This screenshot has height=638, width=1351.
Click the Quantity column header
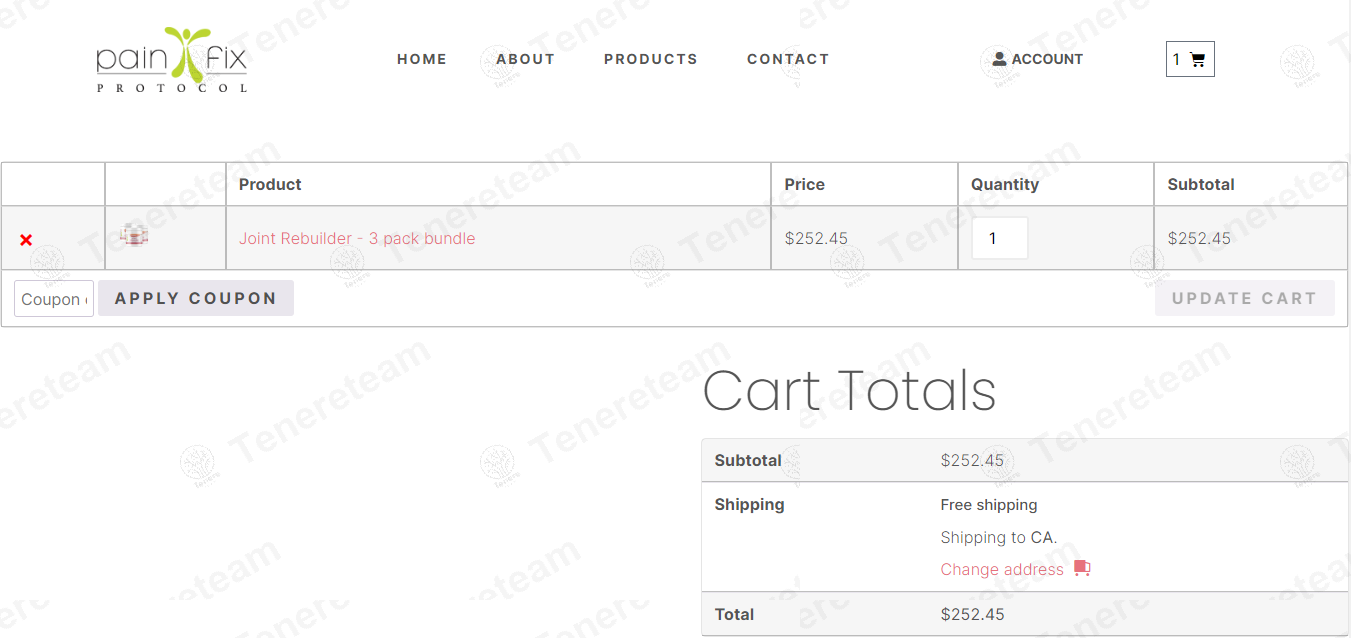(1005, 184)
